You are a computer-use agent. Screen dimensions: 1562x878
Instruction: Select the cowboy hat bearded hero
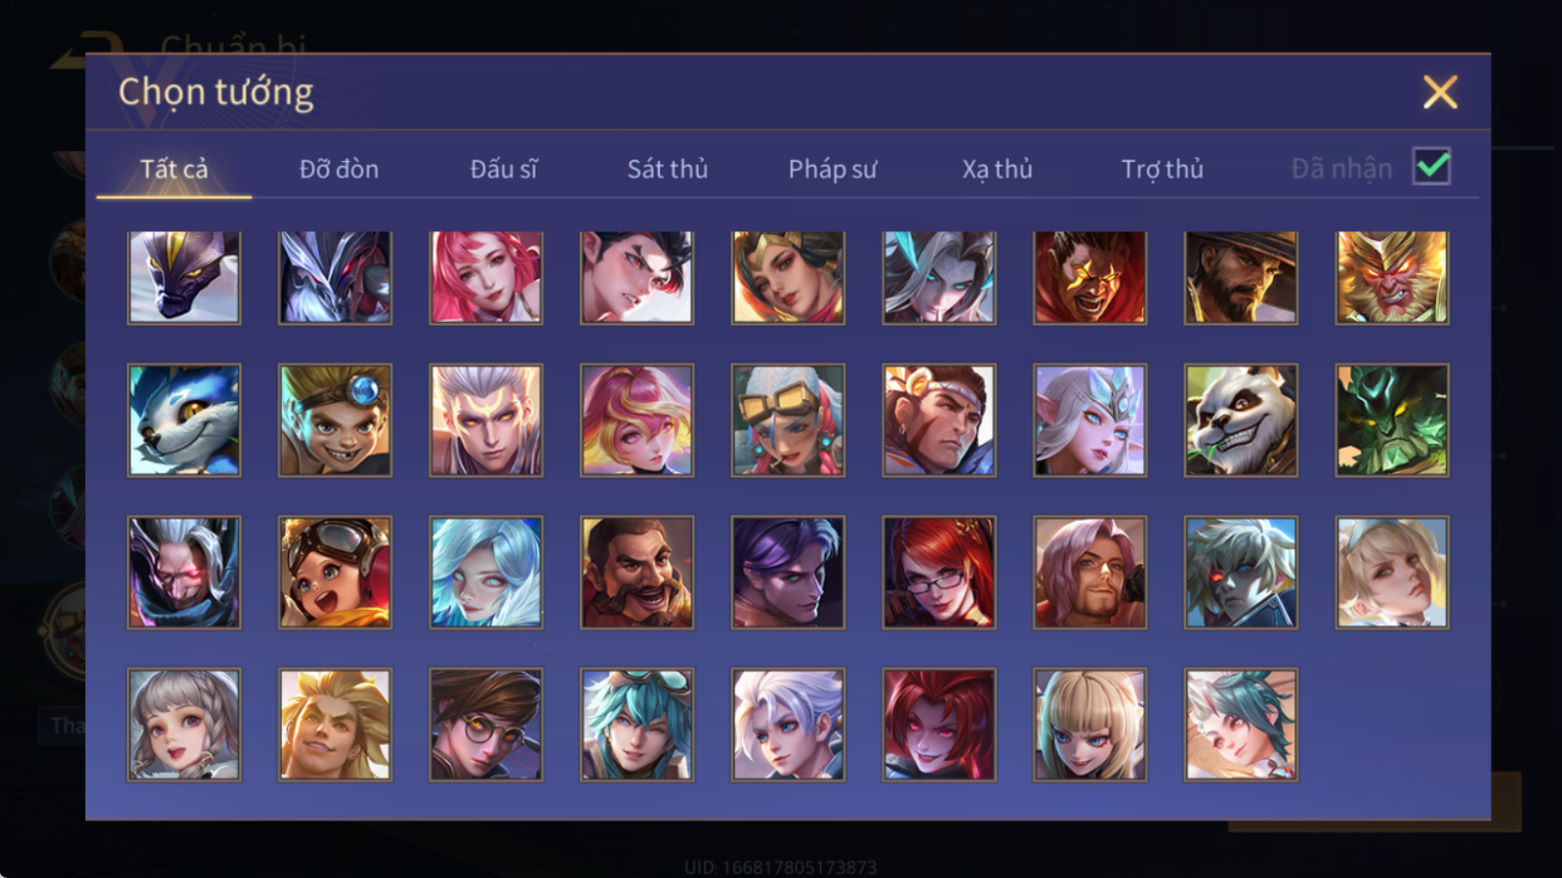[1241, 277]
